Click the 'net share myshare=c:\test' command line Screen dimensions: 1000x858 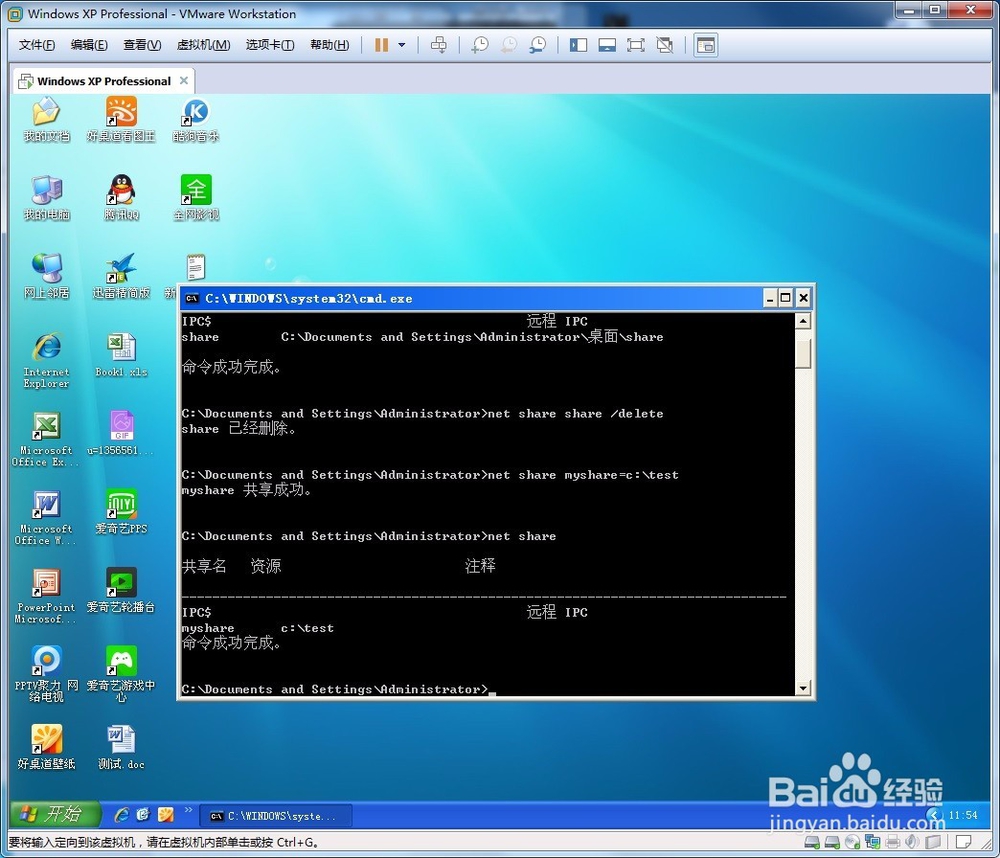tap(430, 475)
